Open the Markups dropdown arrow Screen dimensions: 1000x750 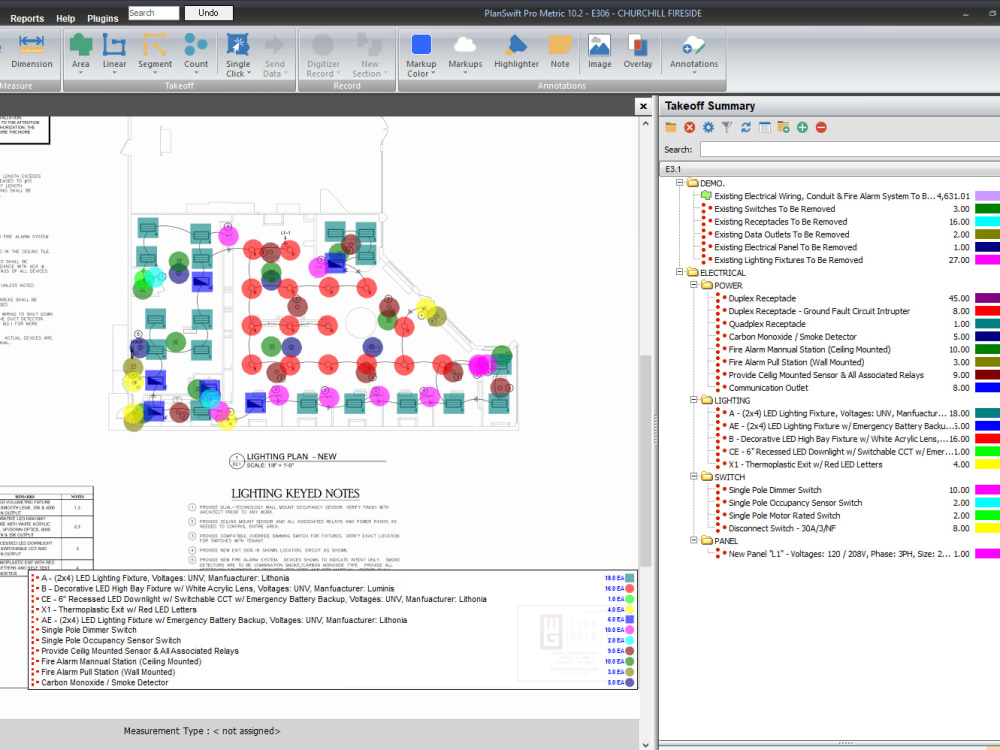tap(465, 73)
